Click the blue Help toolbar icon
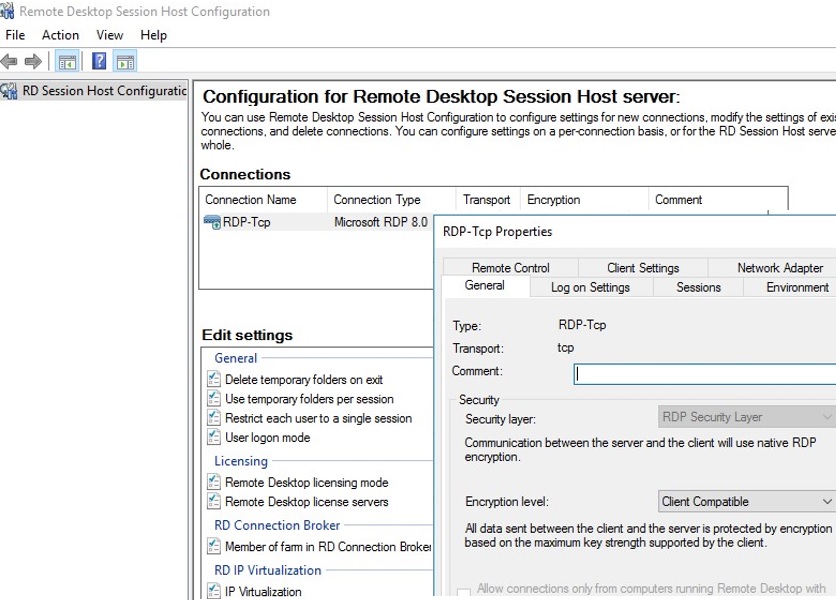Image resolution: width=836 pixels, height=600 pixels. click(x=99, y=62)
